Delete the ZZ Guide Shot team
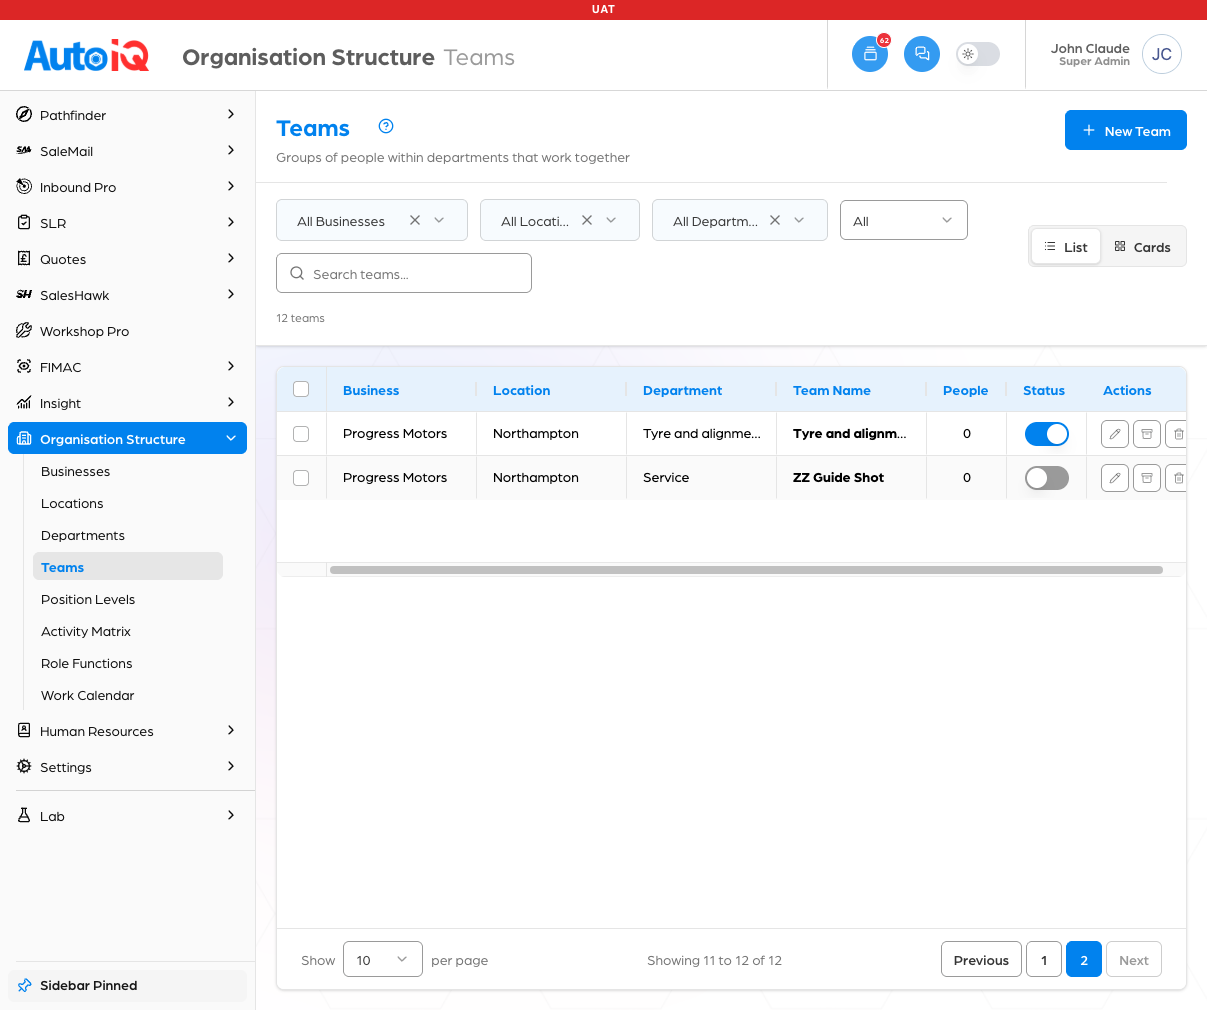Screen dimensions: 1207x1010 (1178, 478)
